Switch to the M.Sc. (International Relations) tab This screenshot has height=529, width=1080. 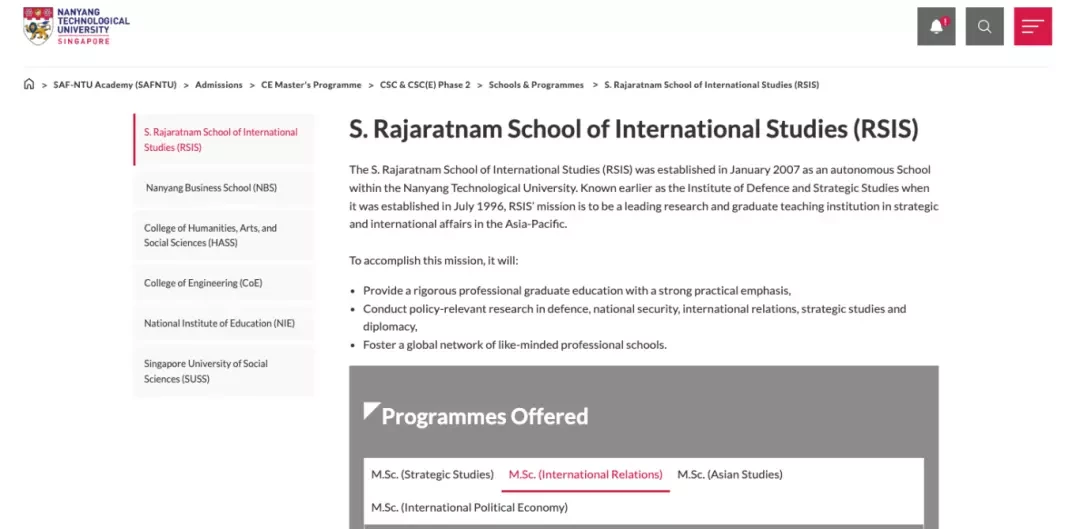point(585,475)
